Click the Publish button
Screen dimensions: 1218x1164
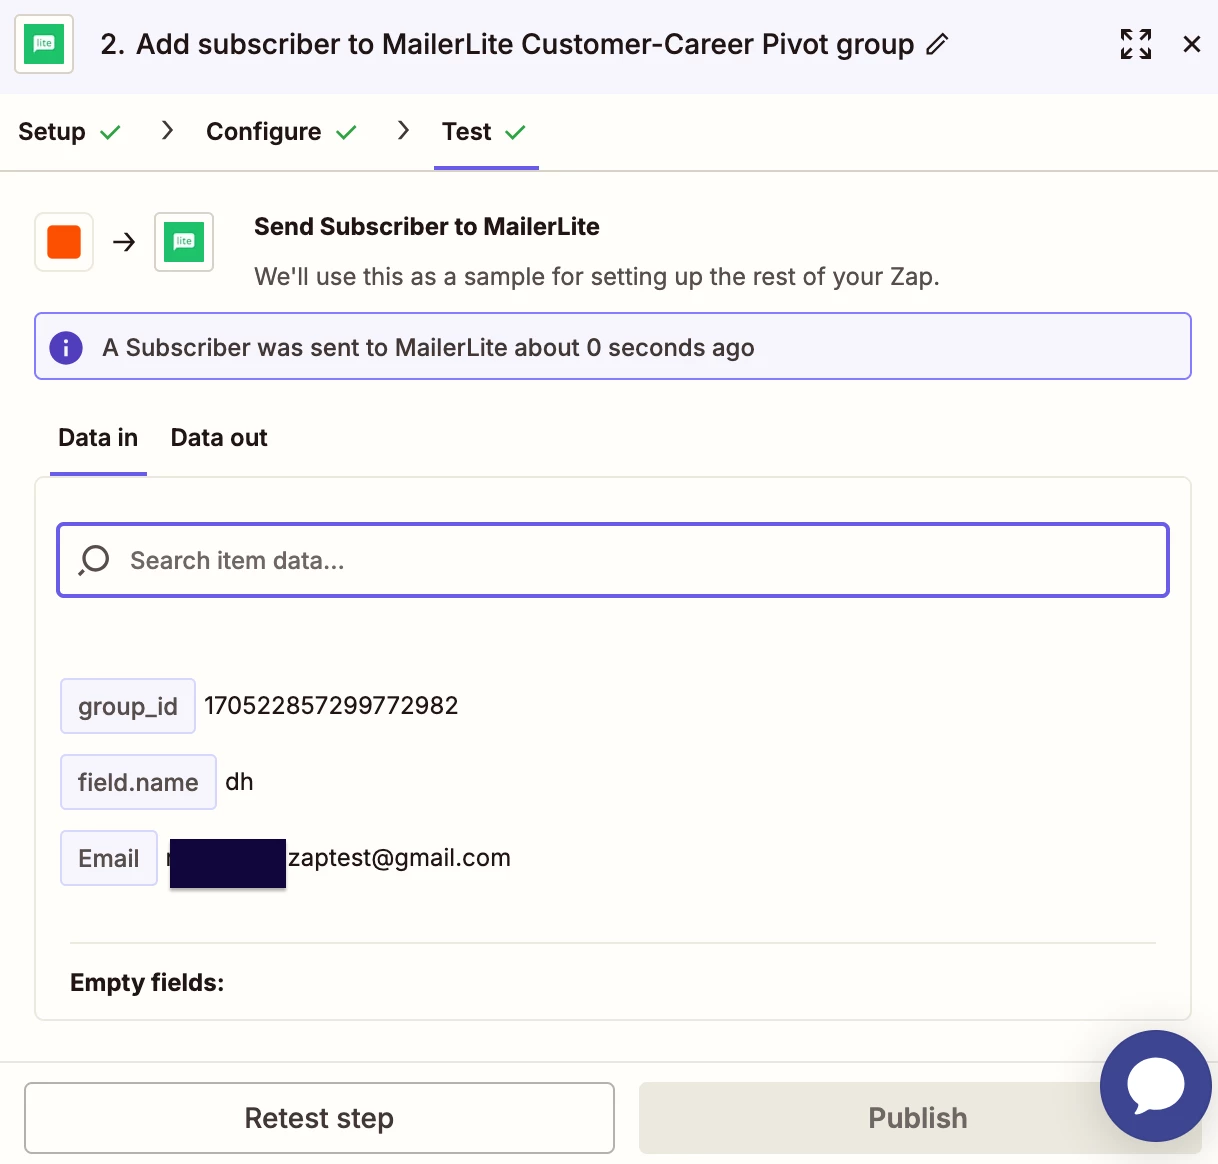(x=918, y=1118)
